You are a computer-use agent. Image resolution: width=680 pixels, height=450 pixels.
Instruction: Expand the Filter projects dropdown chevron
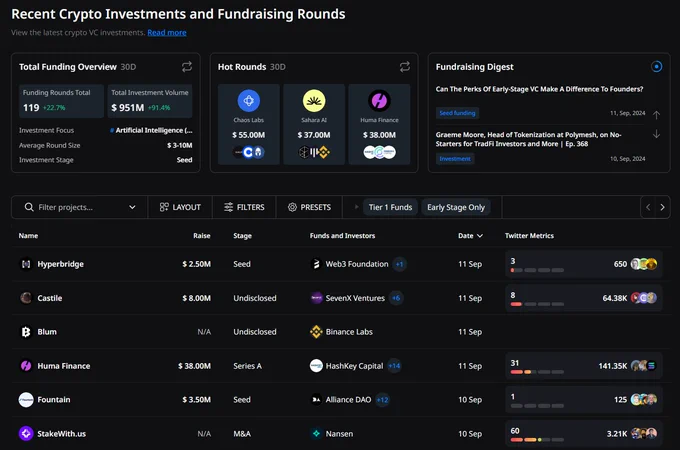pos(132,207)
